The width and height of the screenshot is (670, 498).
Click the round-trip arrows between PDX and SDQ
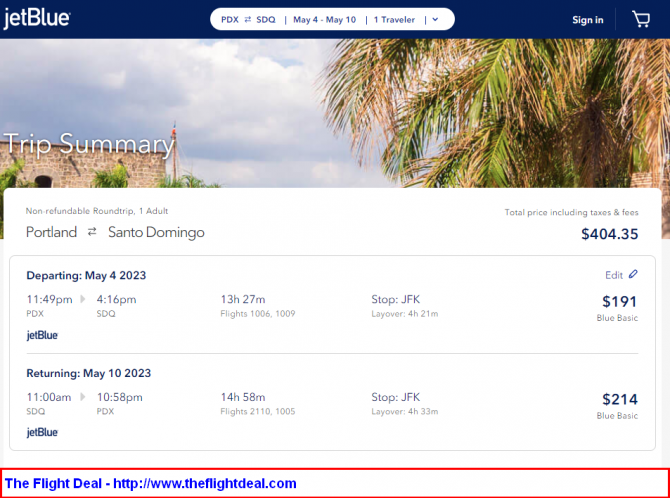(248, 20)
